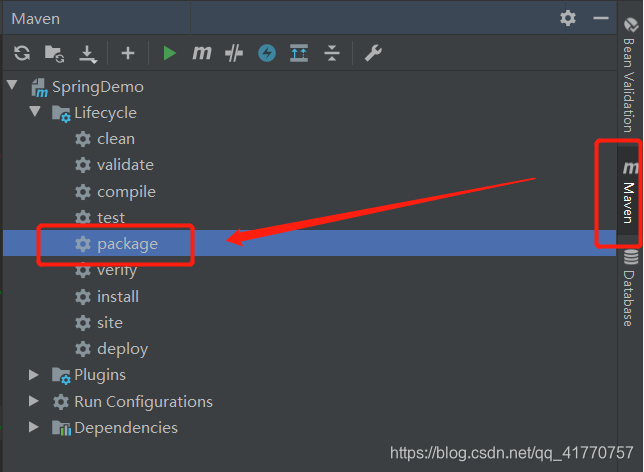
Task: Open Bean Validation side tab
Action: coord(630,76)
